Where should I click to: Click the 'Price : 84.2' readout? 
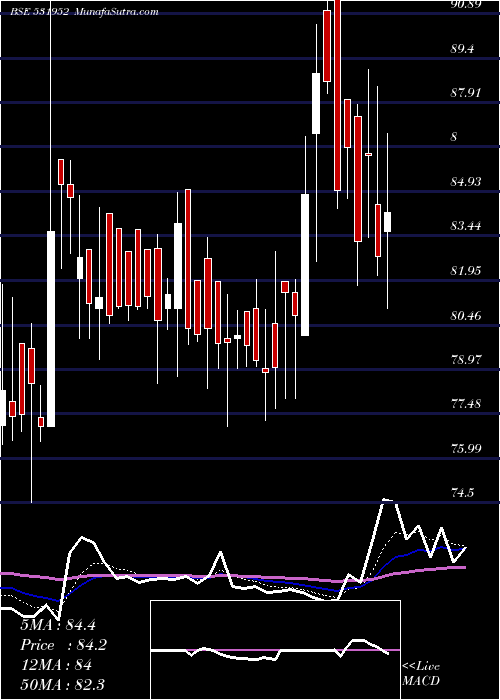click(x=63, y=645)
